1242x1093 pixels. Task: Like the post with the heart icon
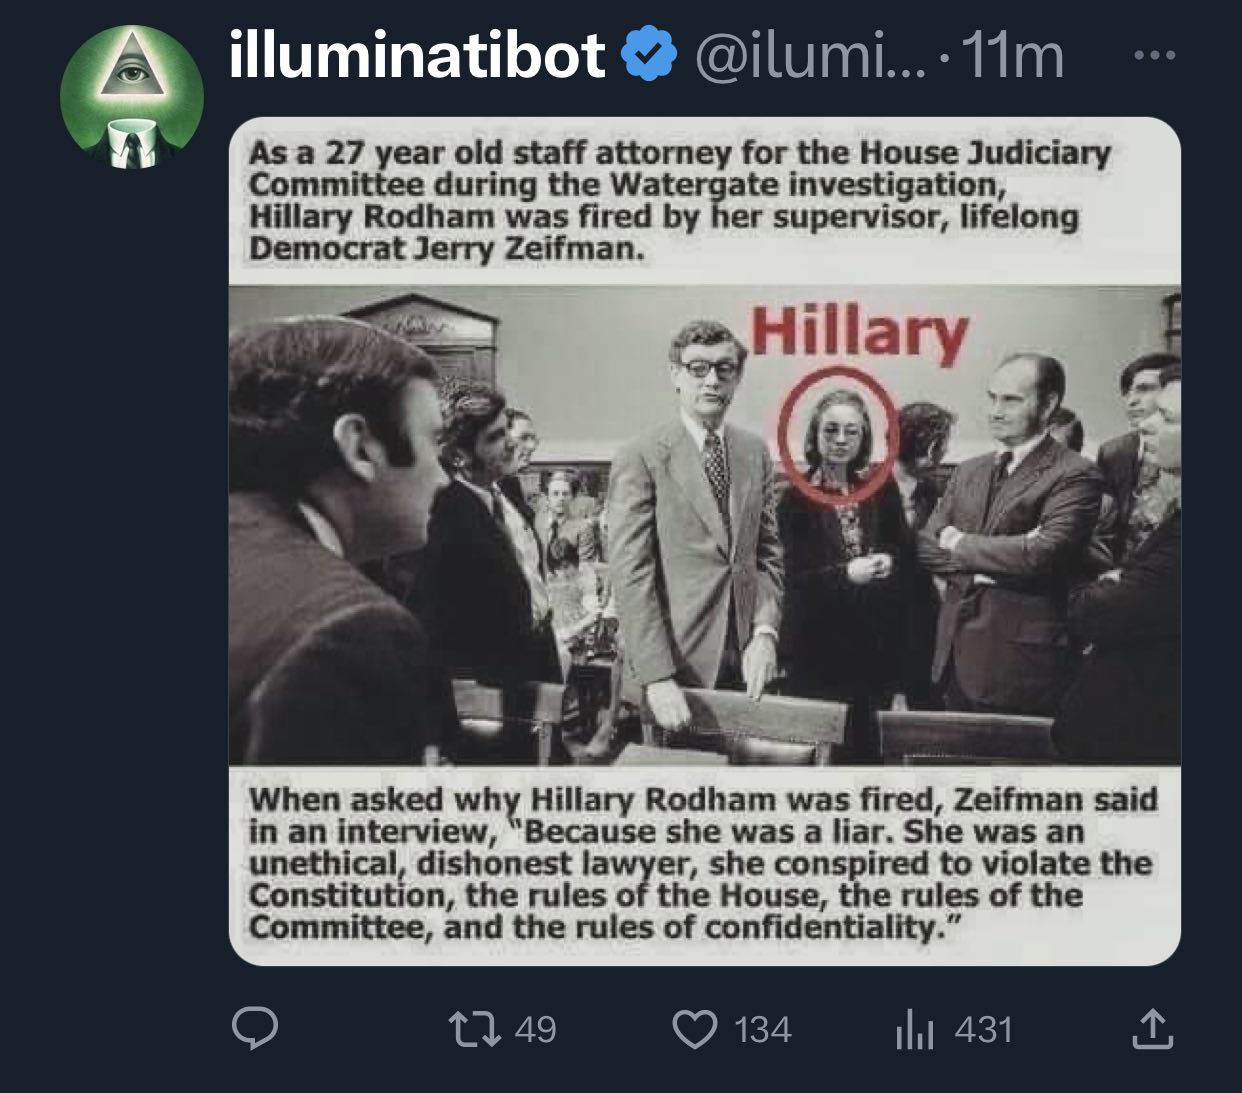tap(693, 1029)
